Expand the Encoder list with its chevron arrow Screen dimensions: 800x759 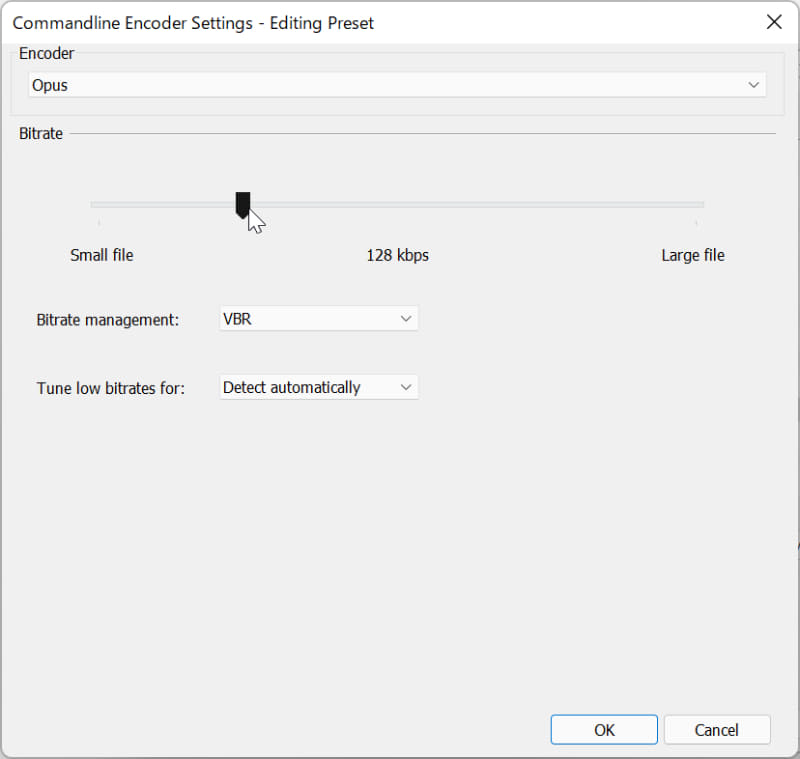pyautogui.click(x=753, y=85)
